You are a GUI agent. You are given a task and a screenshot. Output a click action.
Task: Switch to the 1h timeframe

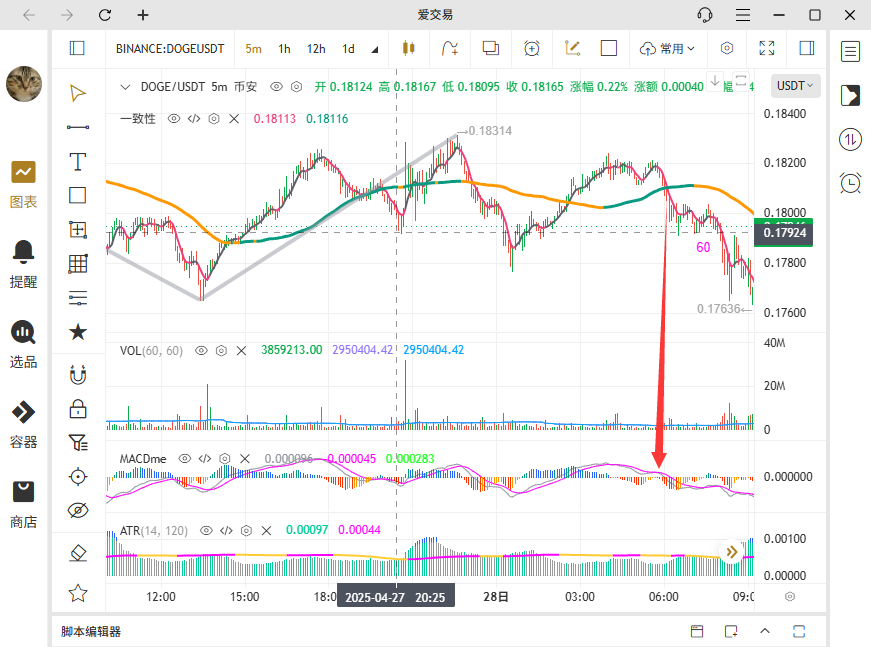point(285,48)
